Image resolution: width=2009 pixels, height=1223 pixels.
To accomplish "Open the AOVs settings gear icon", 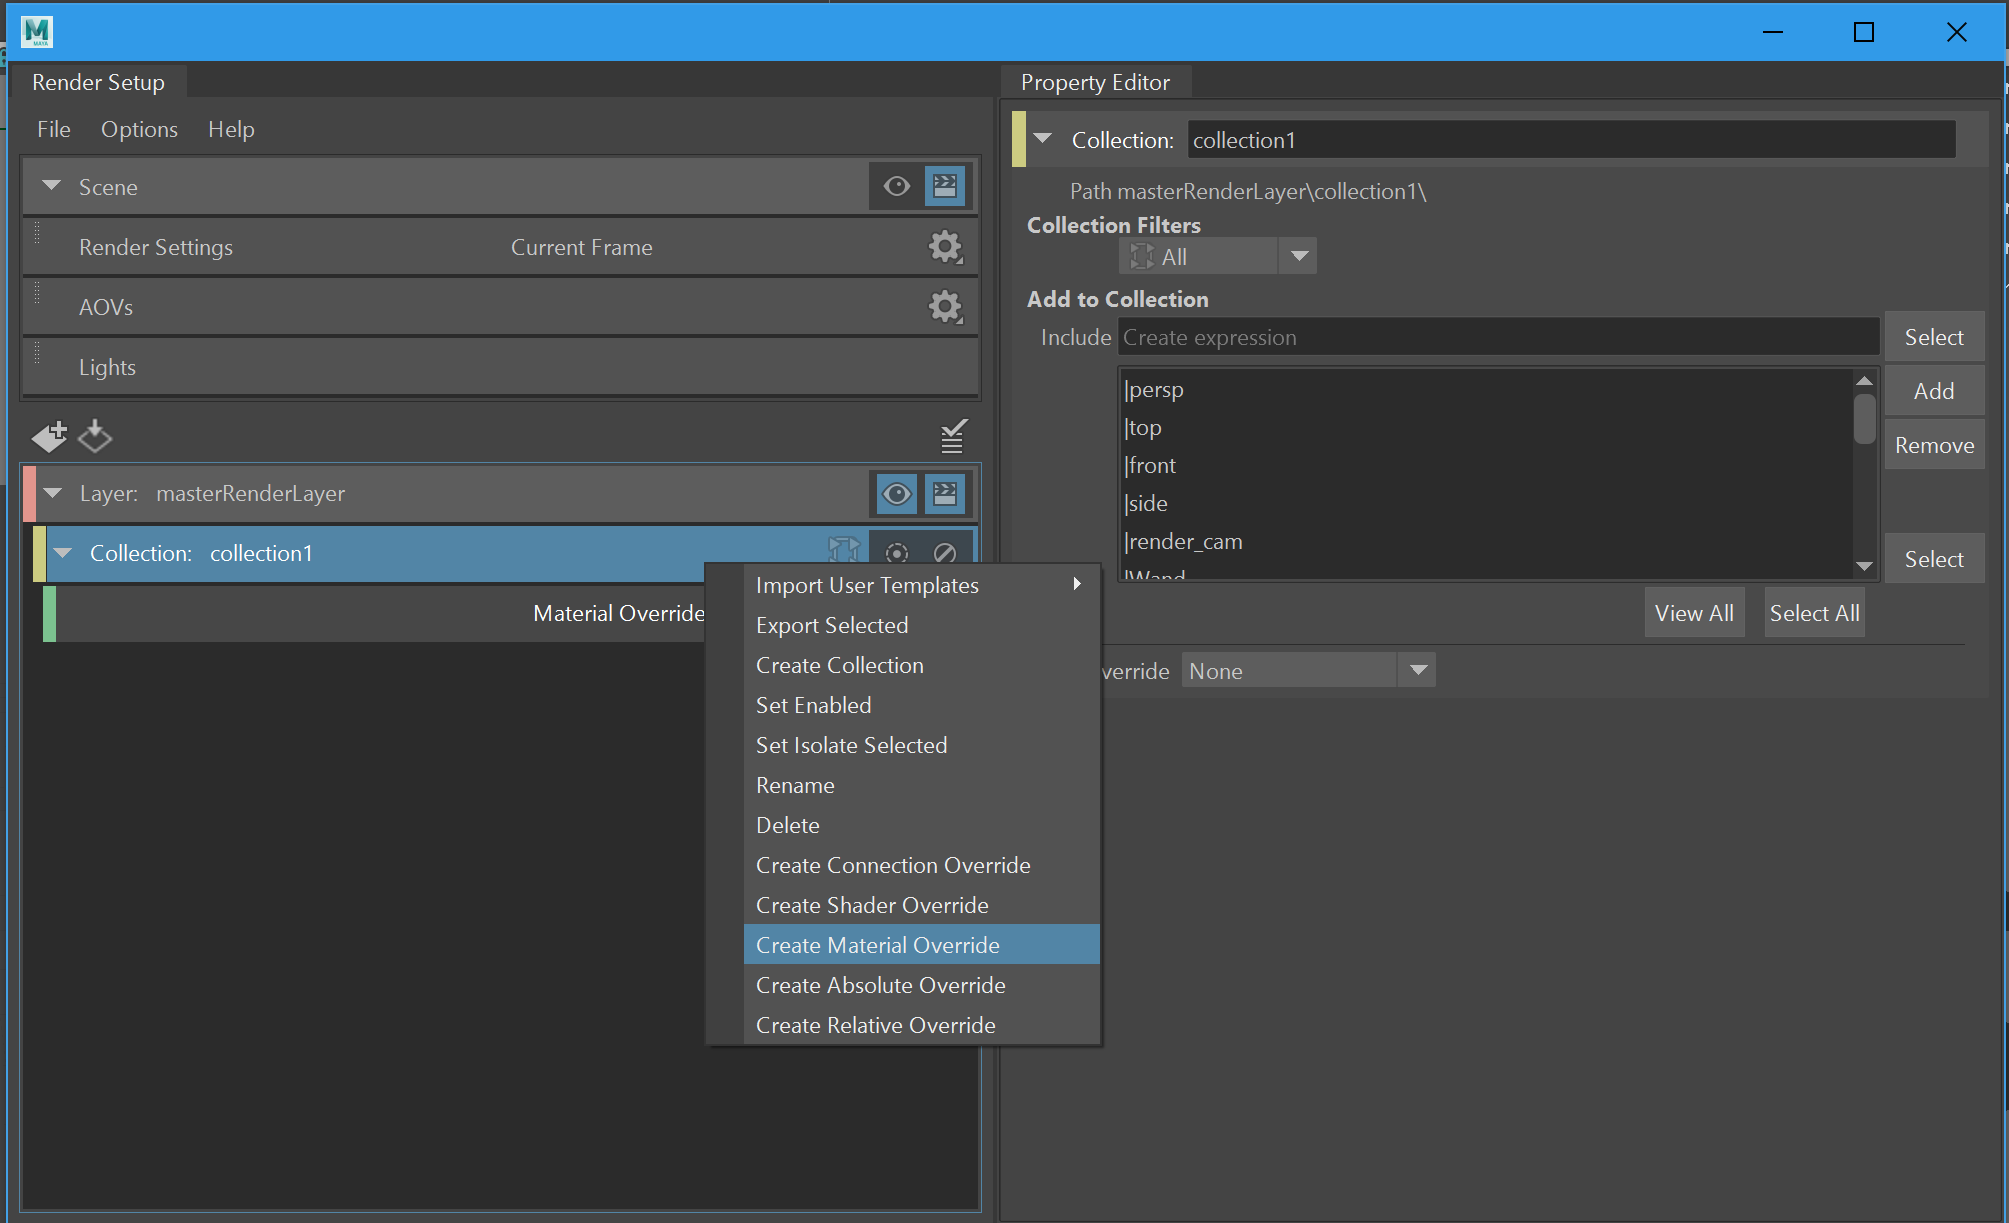I will 944,307.
